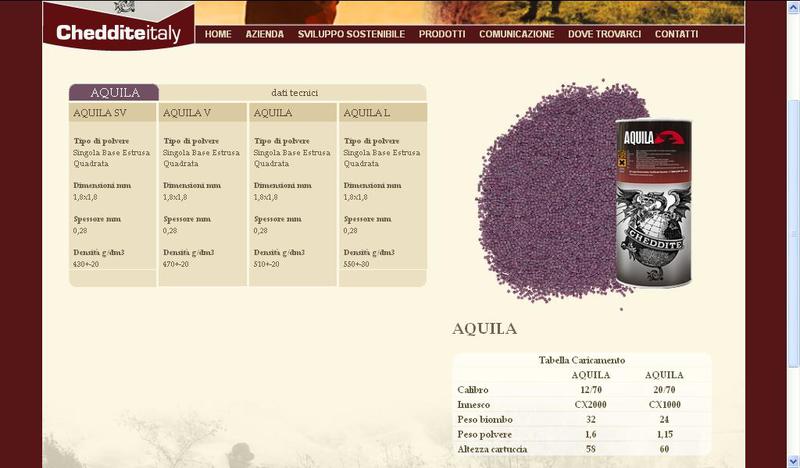Open the COMUNICAZIONE menu
This screenshot has width=800, height=468.
point(516,34)
